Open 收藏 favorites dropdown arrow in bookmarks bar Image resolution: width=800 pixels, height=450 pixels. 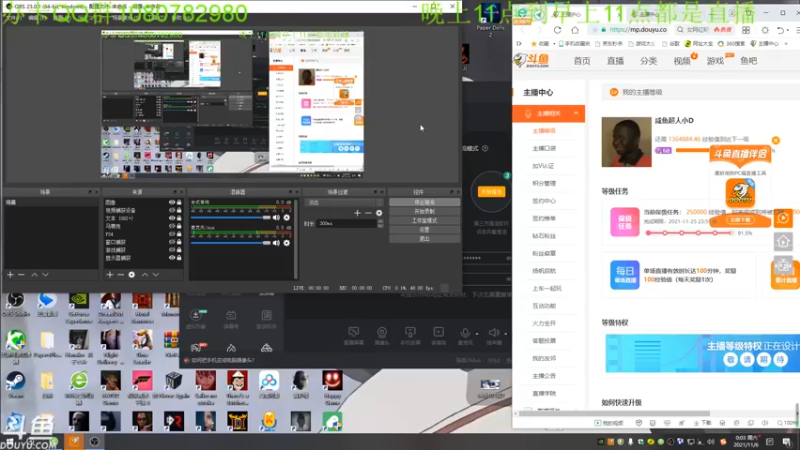click(x=553, y=44)
